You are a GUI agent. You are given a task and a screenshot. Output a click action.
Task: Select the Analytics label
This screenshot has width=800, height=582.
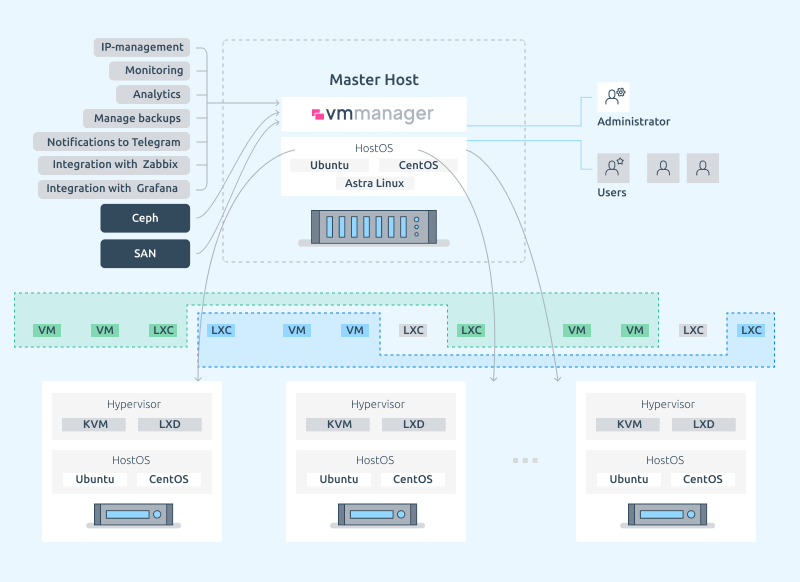(x=153, y=94)
